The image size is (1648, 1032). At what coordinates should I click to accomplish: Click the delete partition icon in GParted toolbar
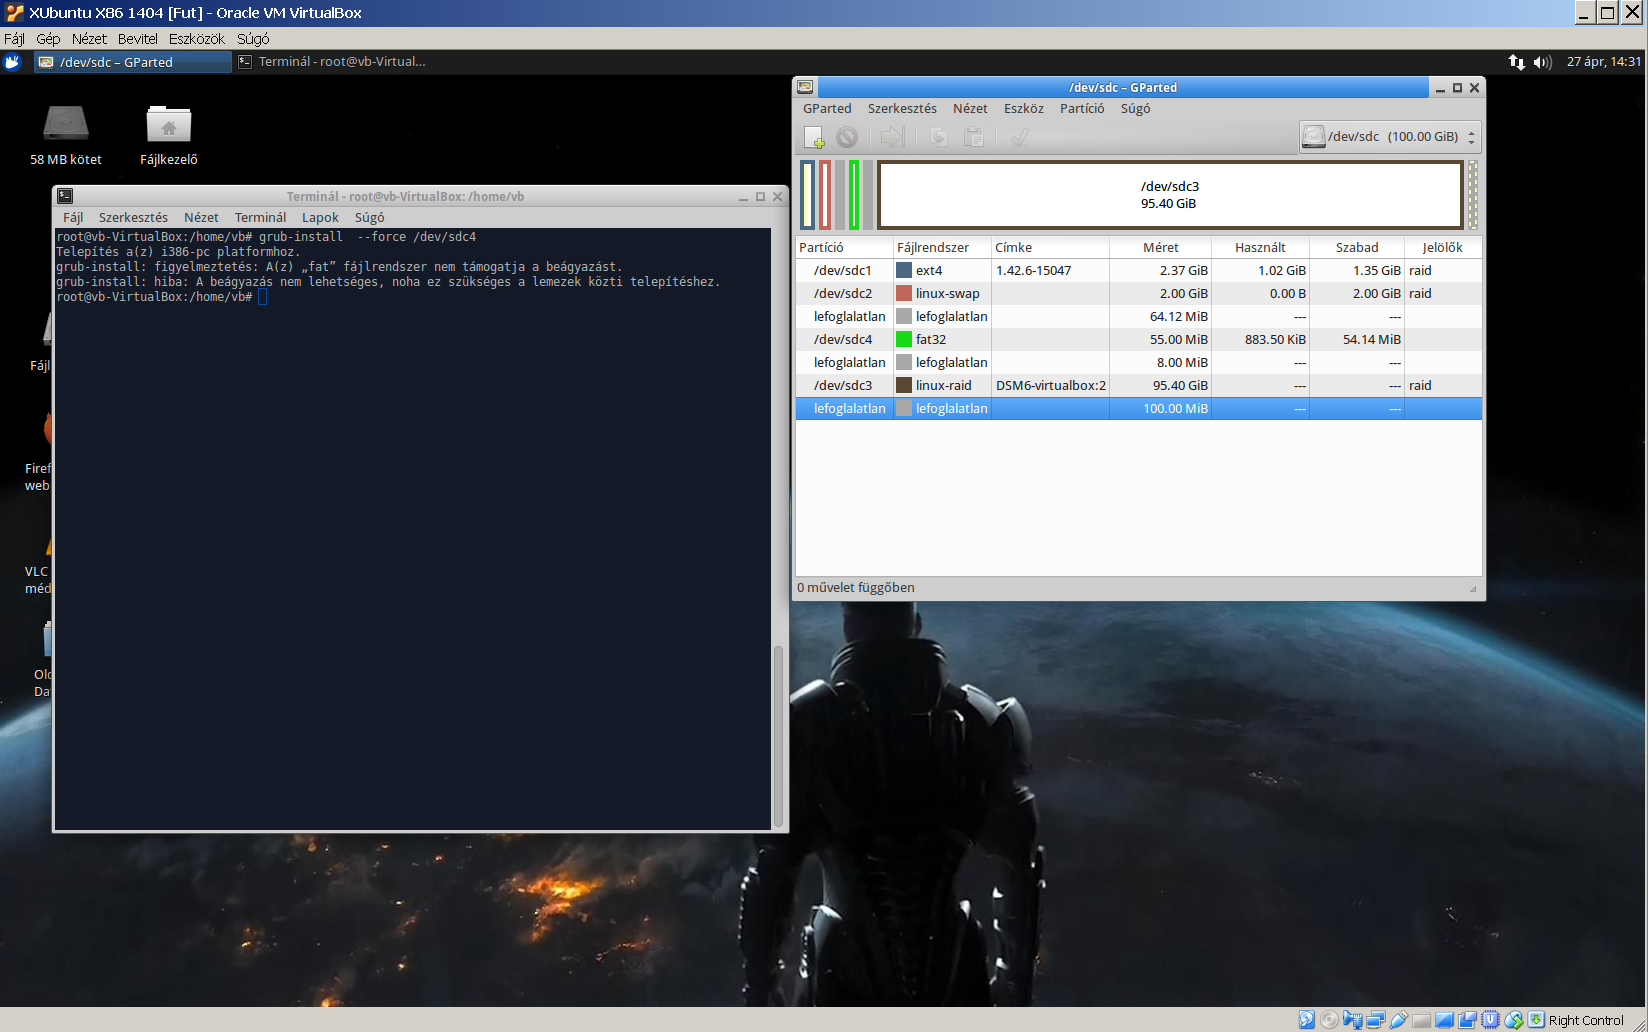[x=847, y=137]
